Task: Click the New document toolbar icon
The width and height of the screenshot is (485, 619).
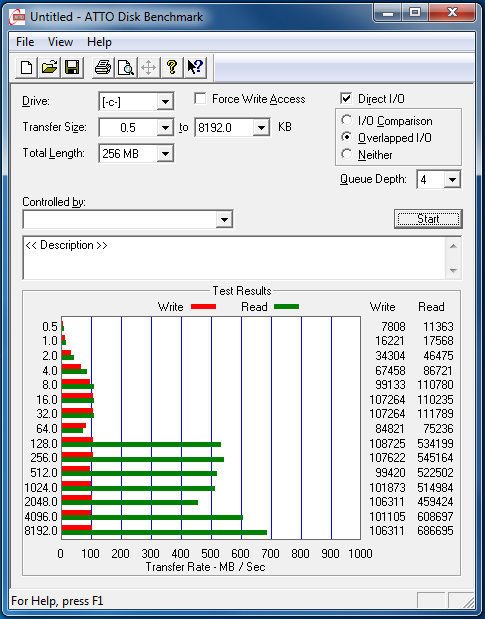Action: [x=26, y=67]
